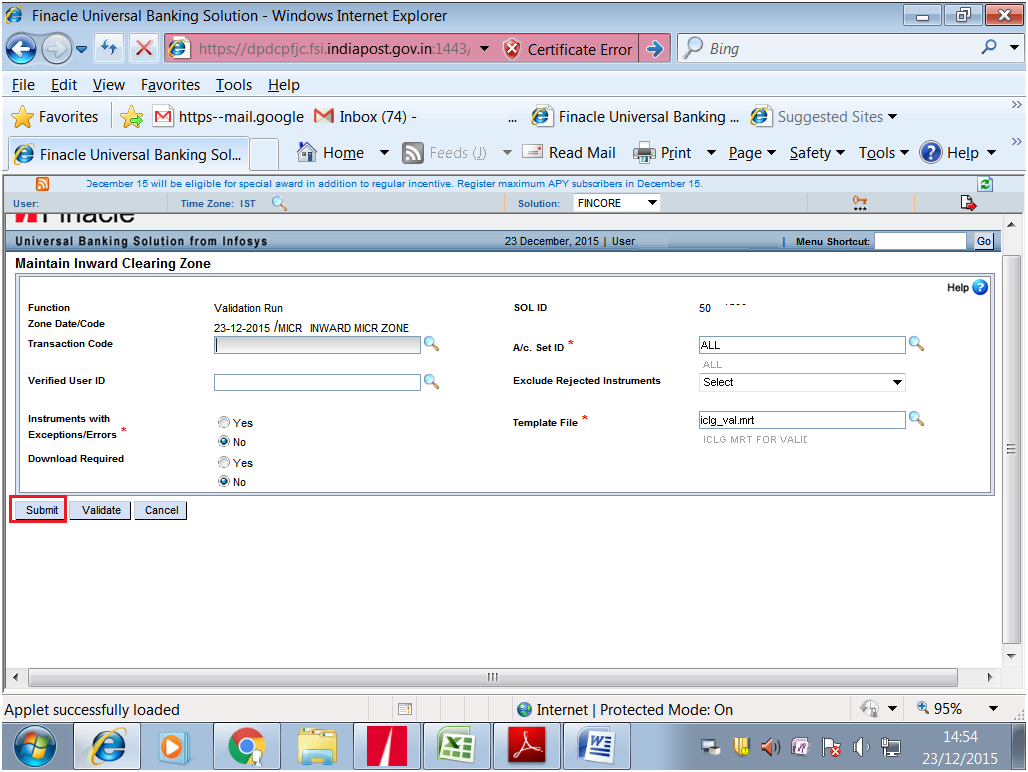The width and height of the screenshot is (1028, 772).
Task: Select Yes for Instruments with Exceptions/Errors
Action: pos(224,422)
